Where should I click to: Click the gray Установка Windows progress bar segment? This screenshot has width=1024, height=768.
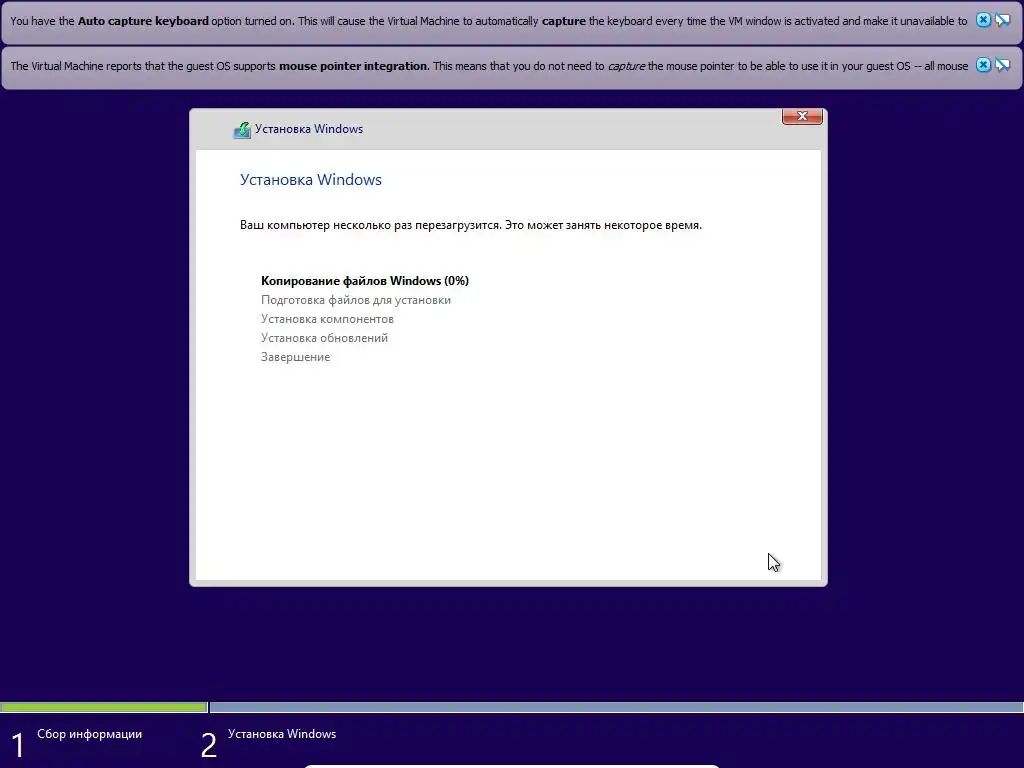click(616, 707)
